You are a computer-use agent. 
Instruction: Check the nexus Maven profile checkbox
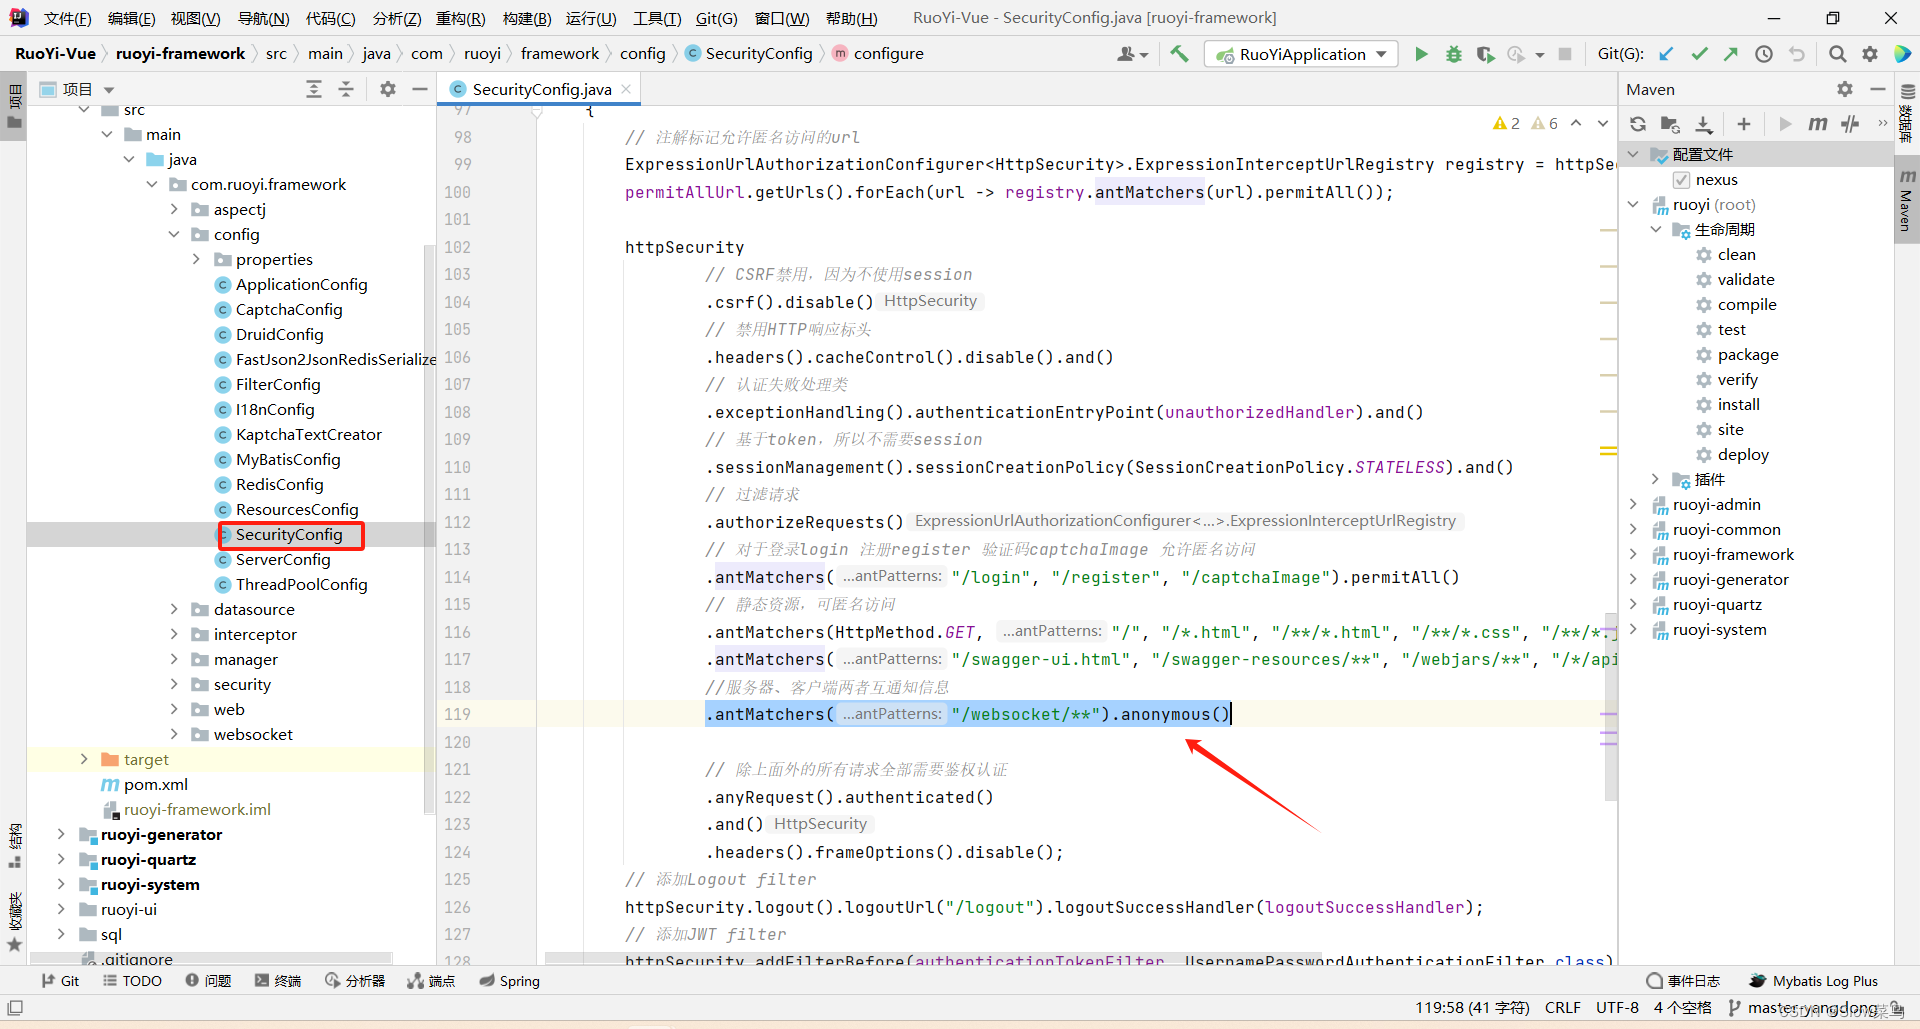1682,179
